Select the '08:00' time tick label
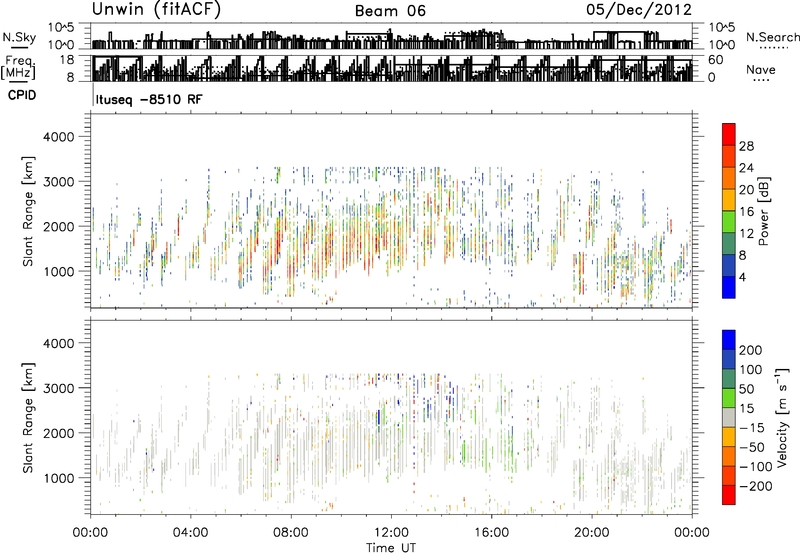This screenshot has width=800, height=554. (x=291, y=533)
